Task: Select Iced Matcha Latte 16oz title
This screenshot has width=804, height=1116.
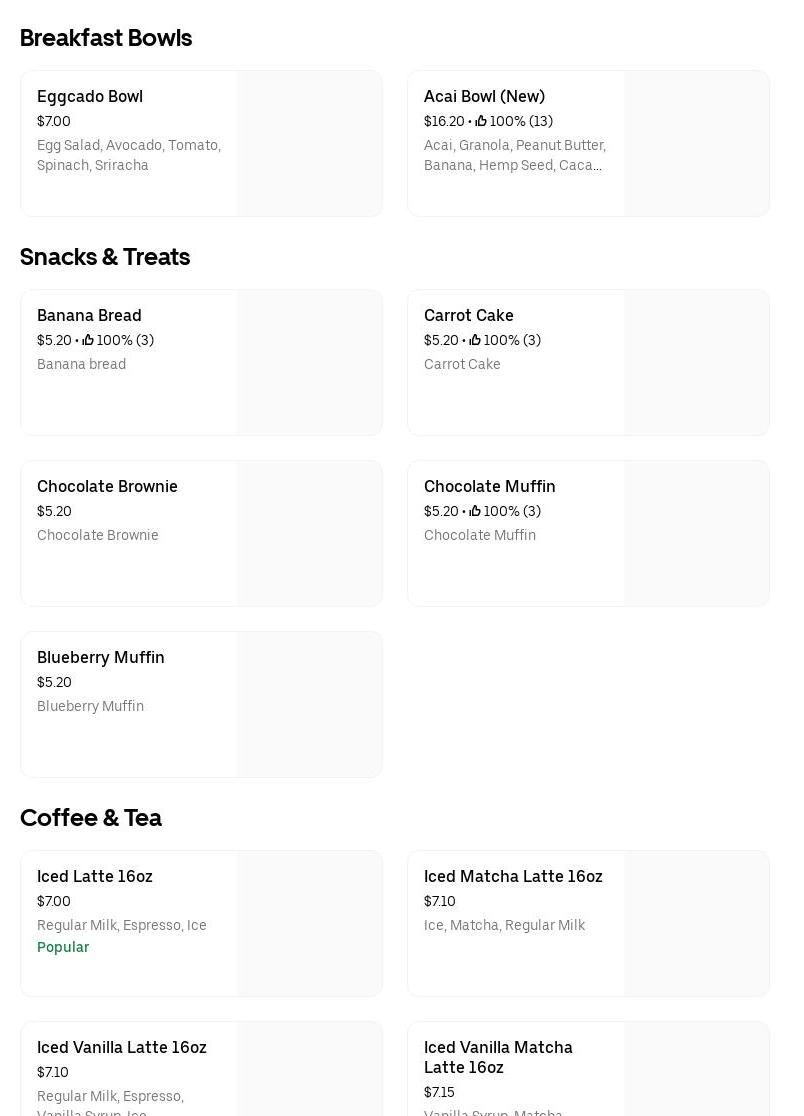Action: click(513, 876)
